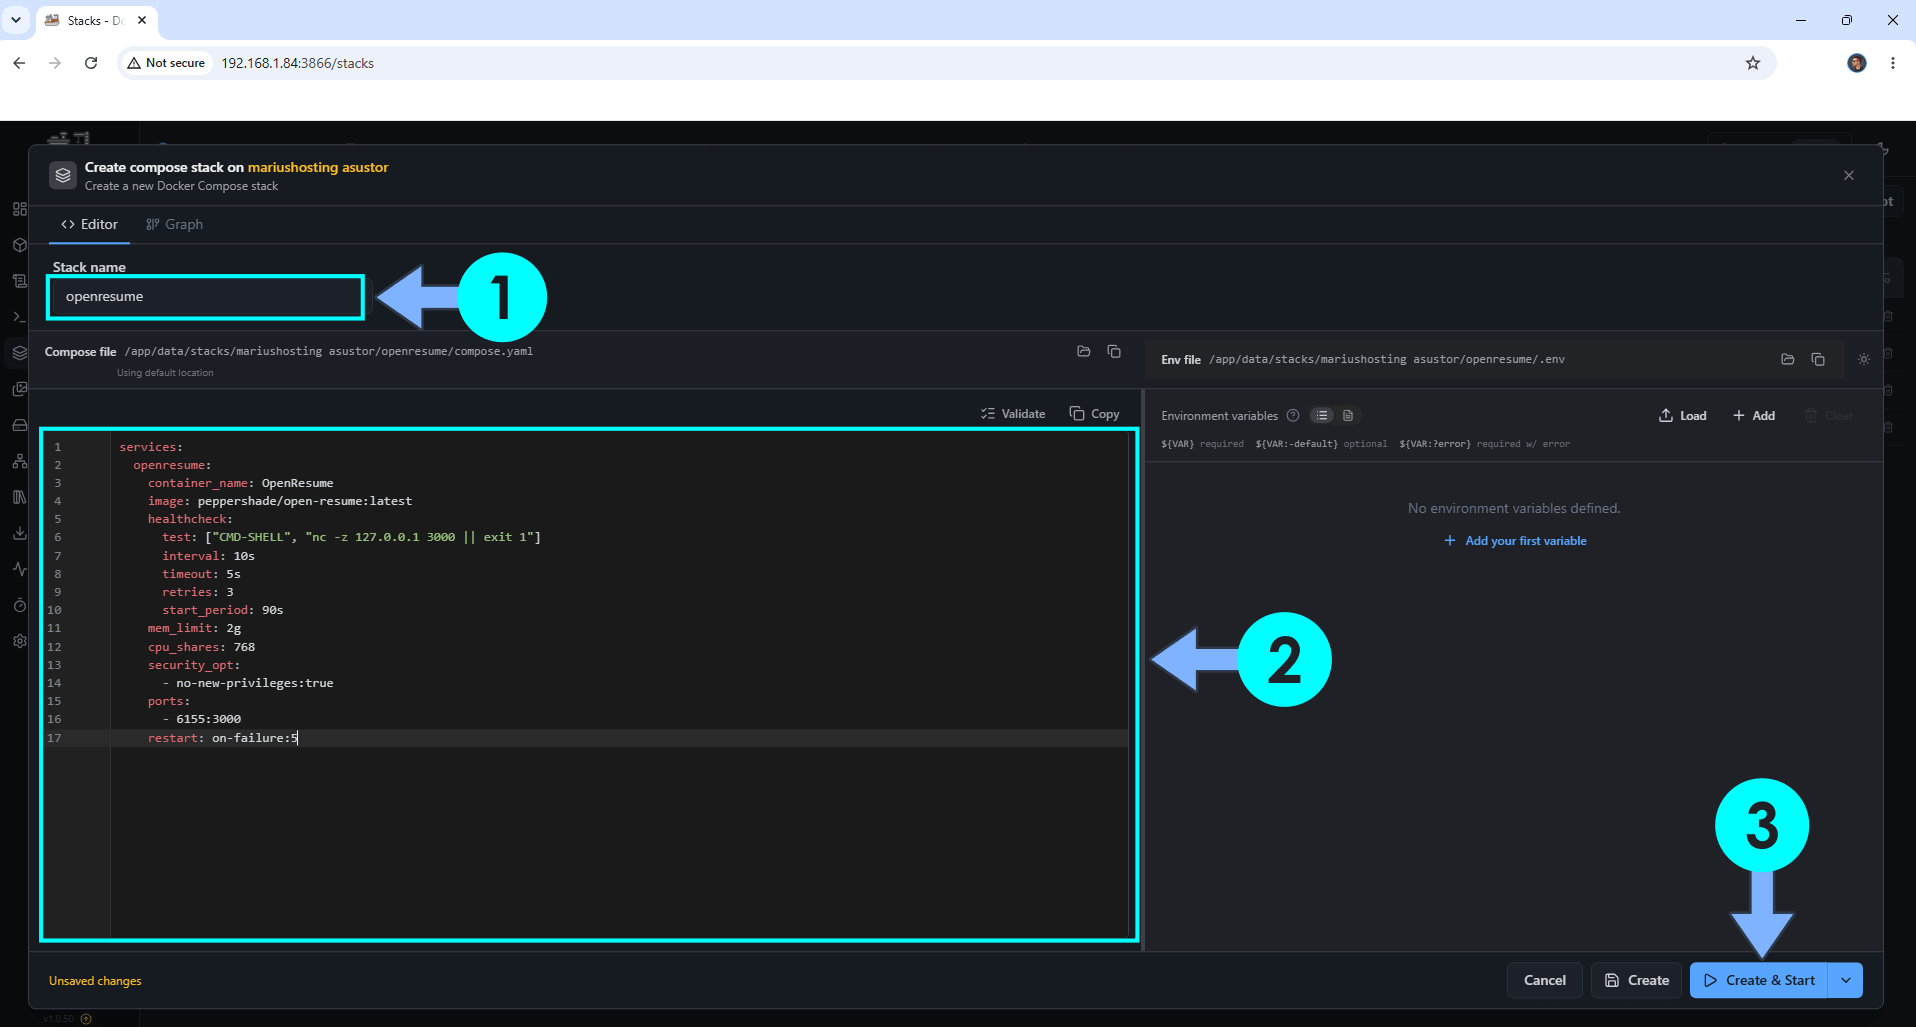Open terminal prompt icon in sidebar

click(19, 317)
